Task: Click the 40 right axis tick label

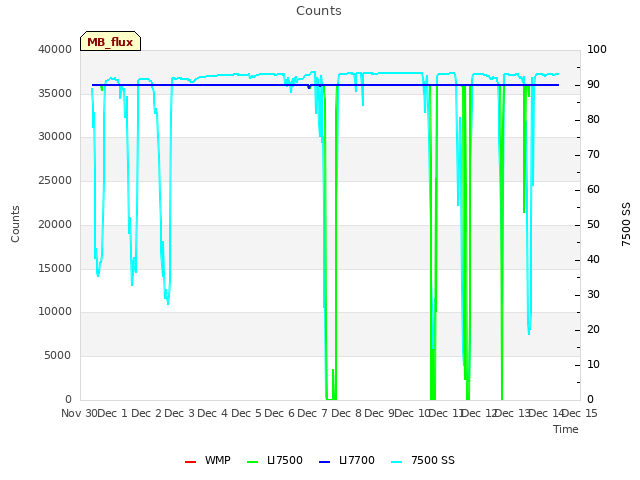Action: 593,260
